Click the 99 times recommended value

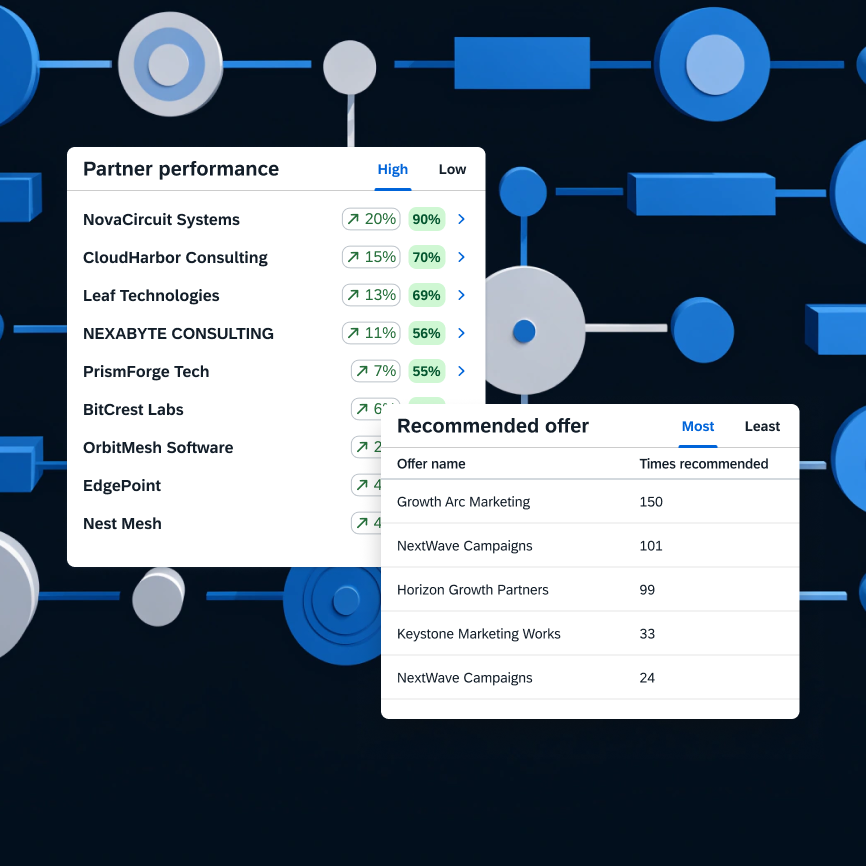(x=647, y=590)
